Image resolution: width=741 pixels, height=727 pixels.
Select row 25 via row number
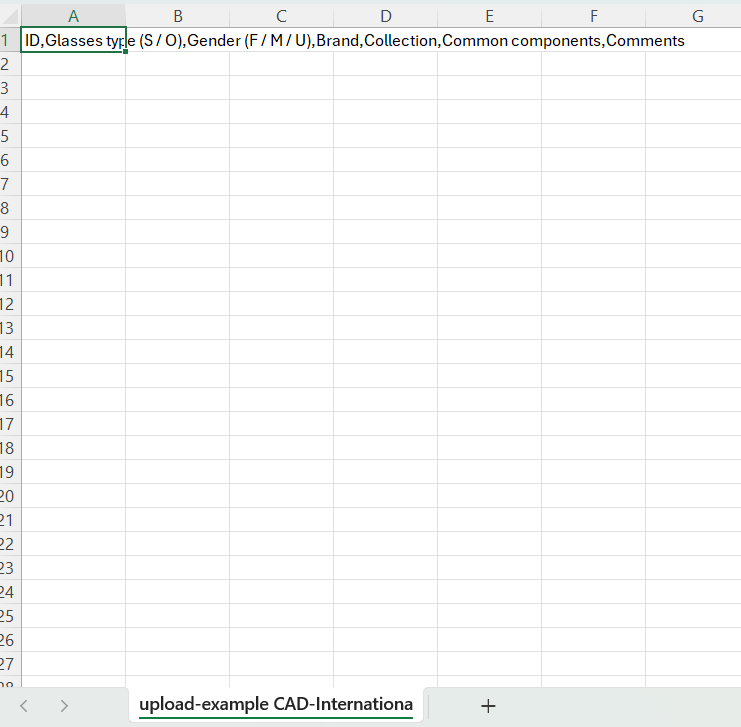[8, 616]
